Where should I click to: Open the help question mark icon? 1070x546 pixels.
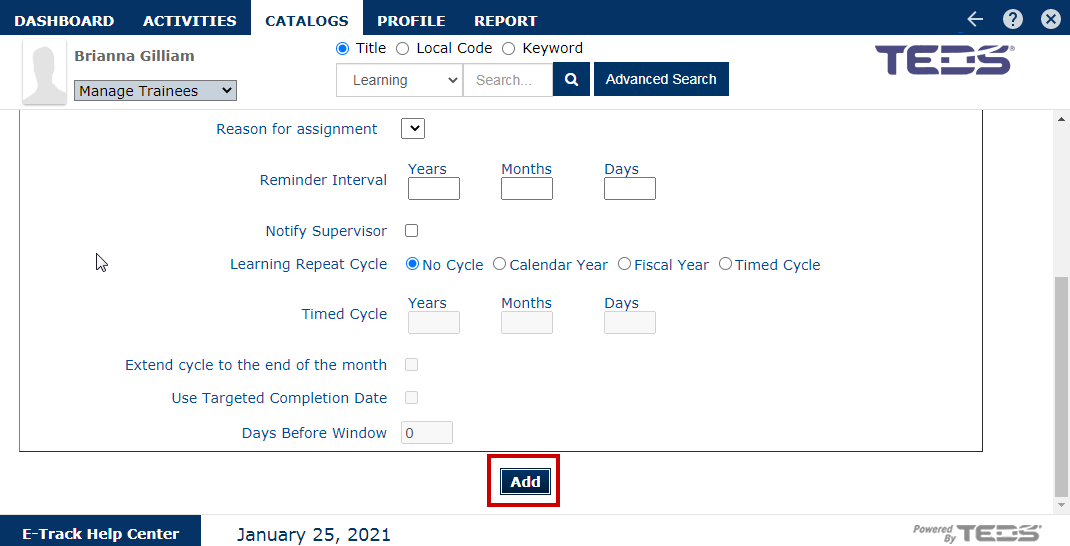(x=1013, y=19)
